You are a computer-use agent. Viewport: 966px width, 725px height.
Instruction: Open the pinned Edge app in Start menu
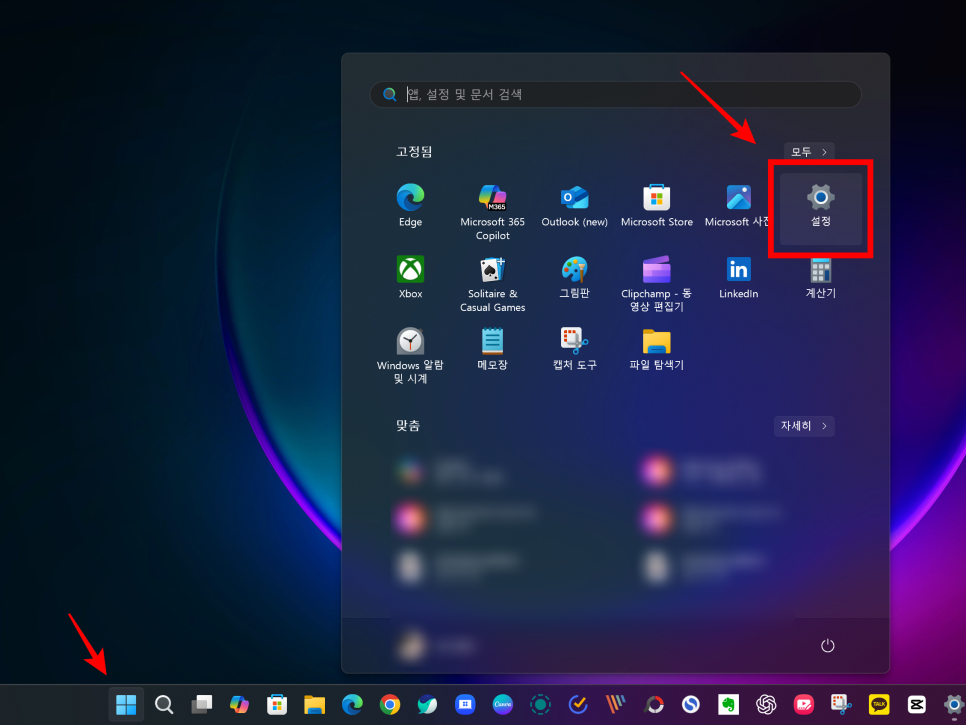tap(410, 206)
